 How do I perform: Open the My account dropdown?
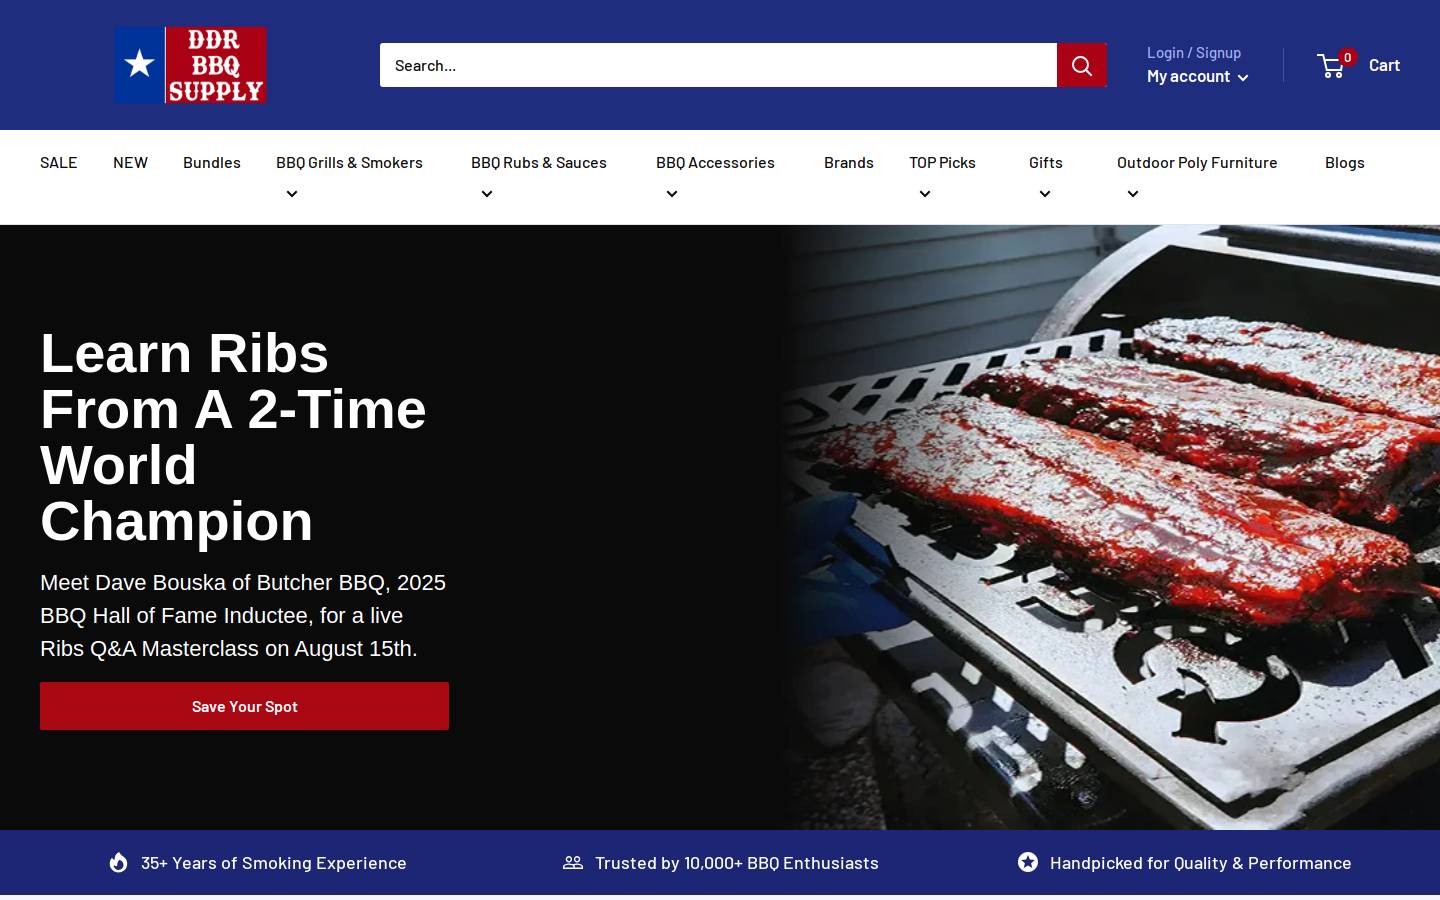coord(1197,76)
